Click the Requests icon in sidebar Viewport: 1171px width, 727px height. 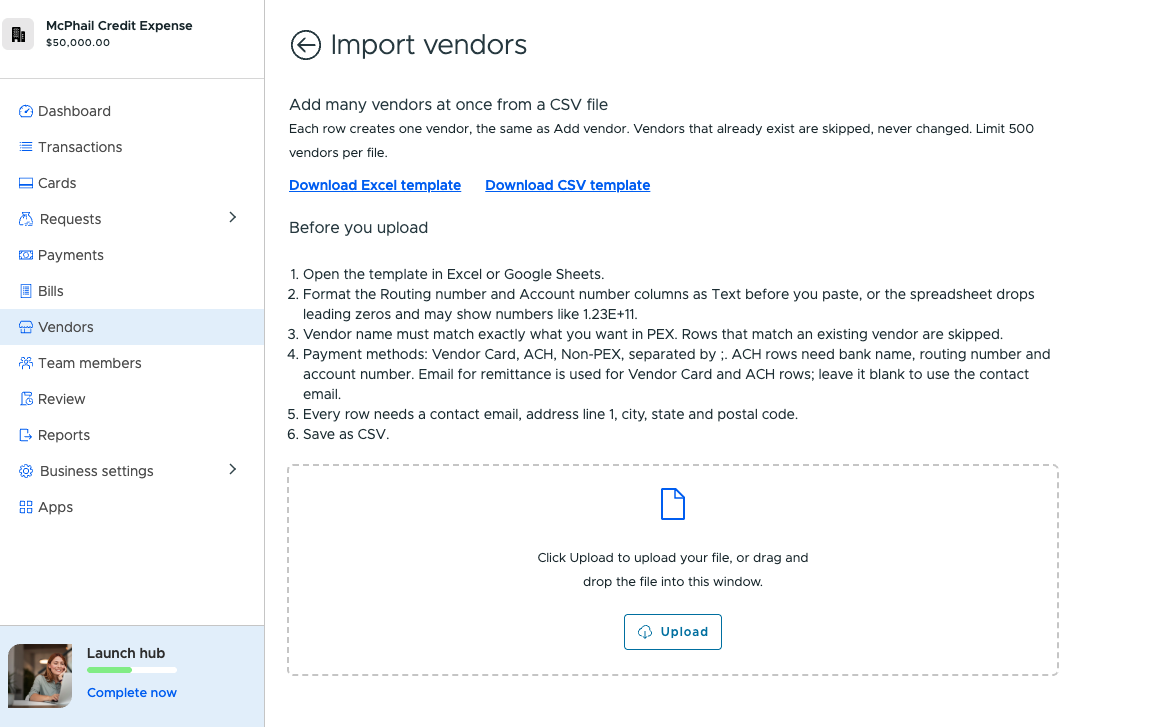25,219
